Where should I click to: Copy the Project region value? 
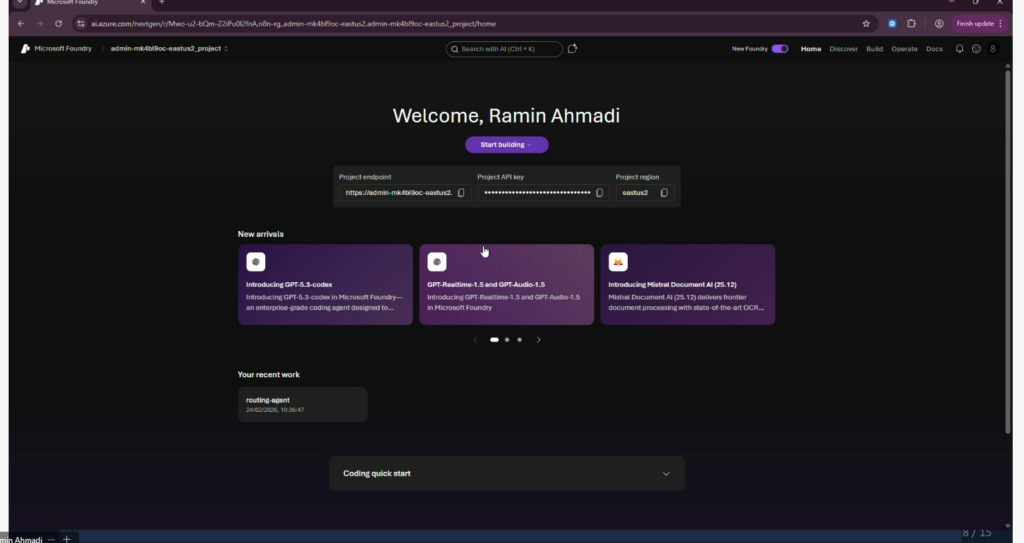coord(664,193)
